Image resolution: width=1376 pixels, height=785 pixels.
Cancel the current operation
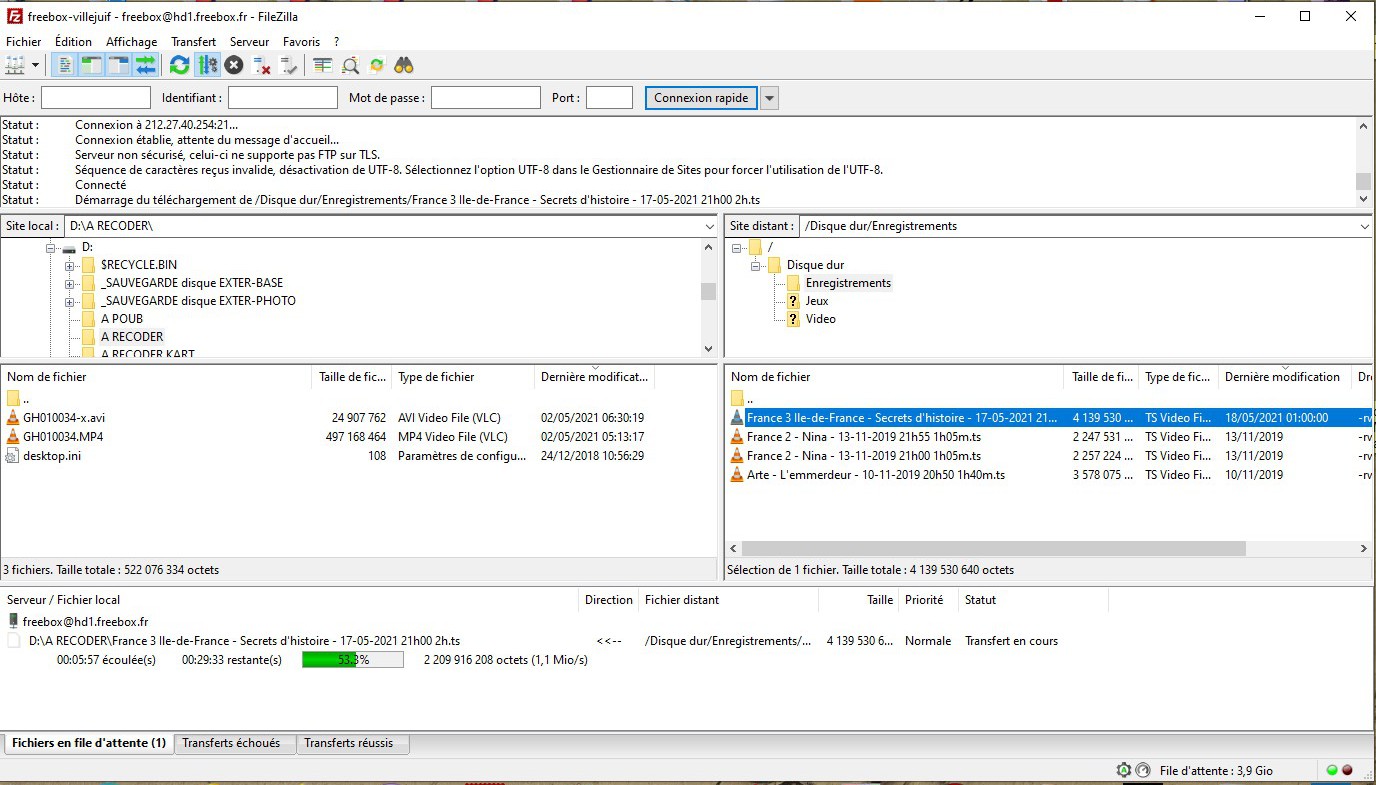pos(234,65)
